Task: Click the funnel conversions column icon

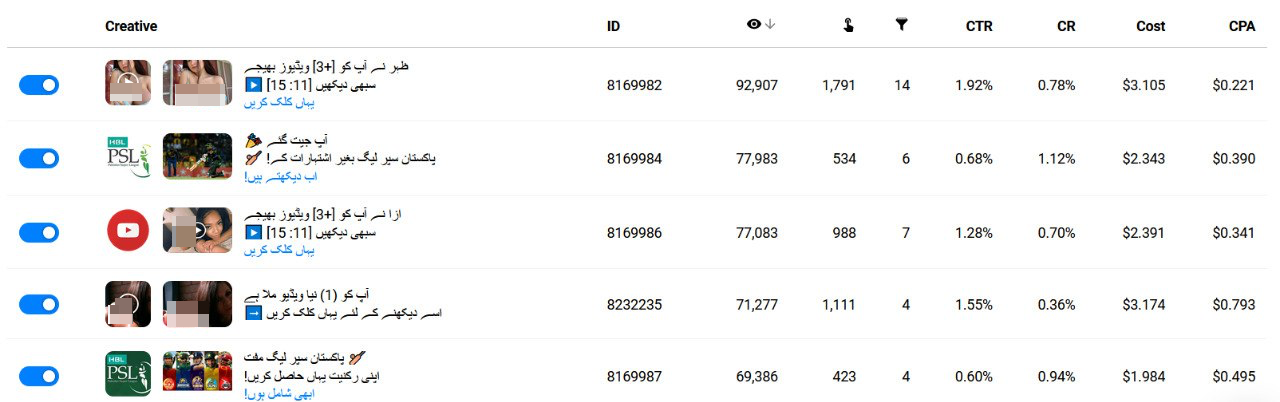Action: (x=901, y=25)
